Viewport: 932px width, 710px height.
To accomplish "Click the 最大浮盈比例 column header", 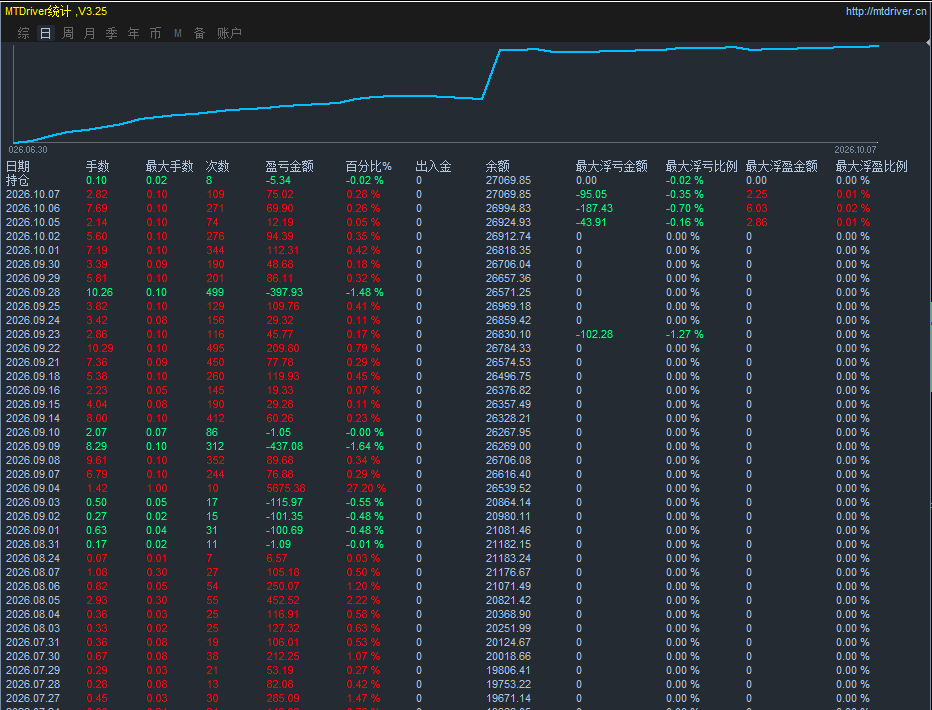I will (x=871, y=166).
